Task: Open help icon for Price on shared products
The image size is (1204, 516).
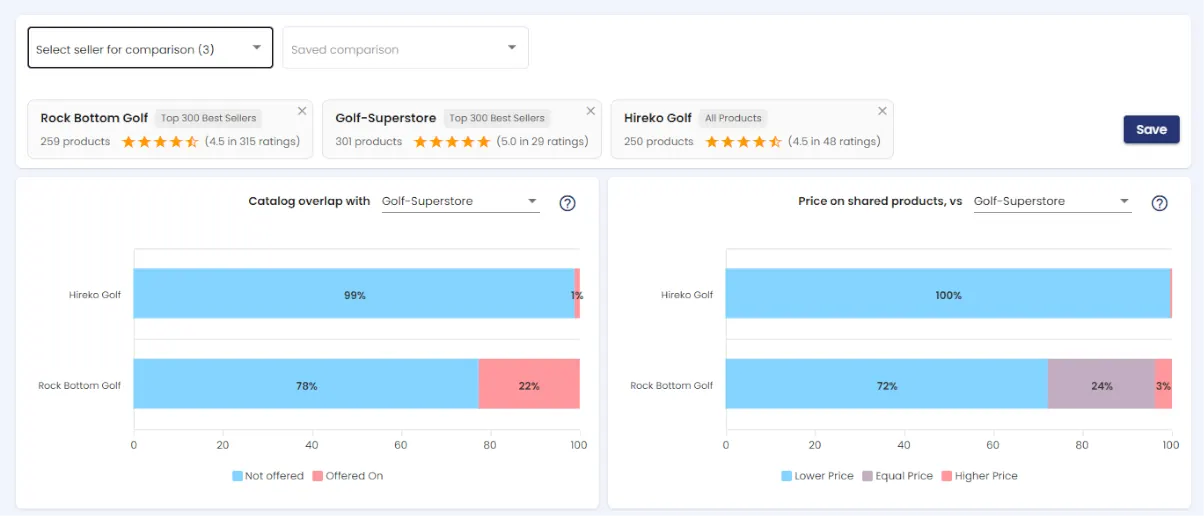Action: pos(1159,203)
